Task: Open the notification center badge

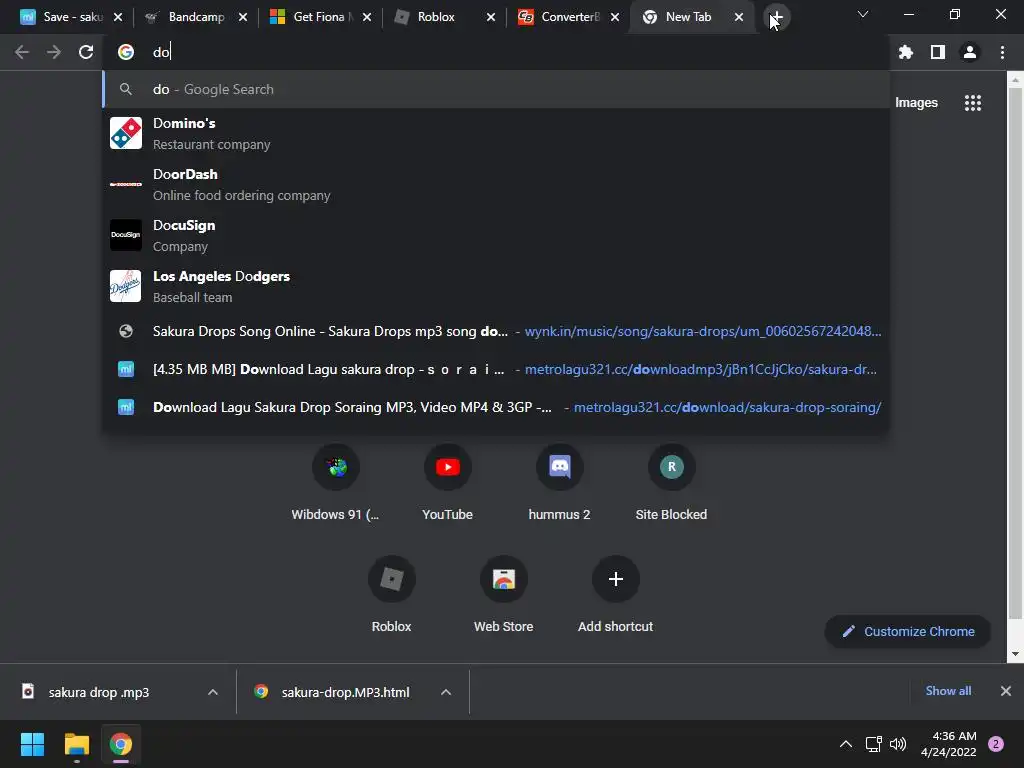Action: [996, 744]
